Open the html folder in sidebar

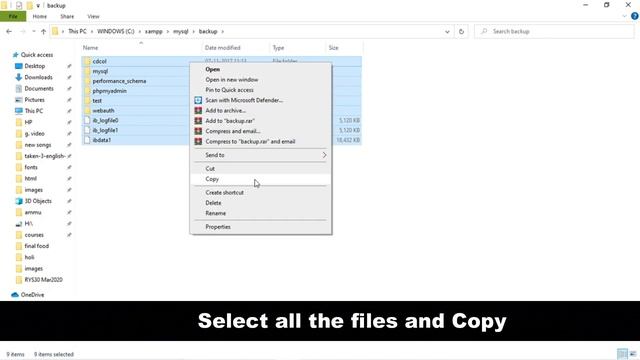pos(31,178)
